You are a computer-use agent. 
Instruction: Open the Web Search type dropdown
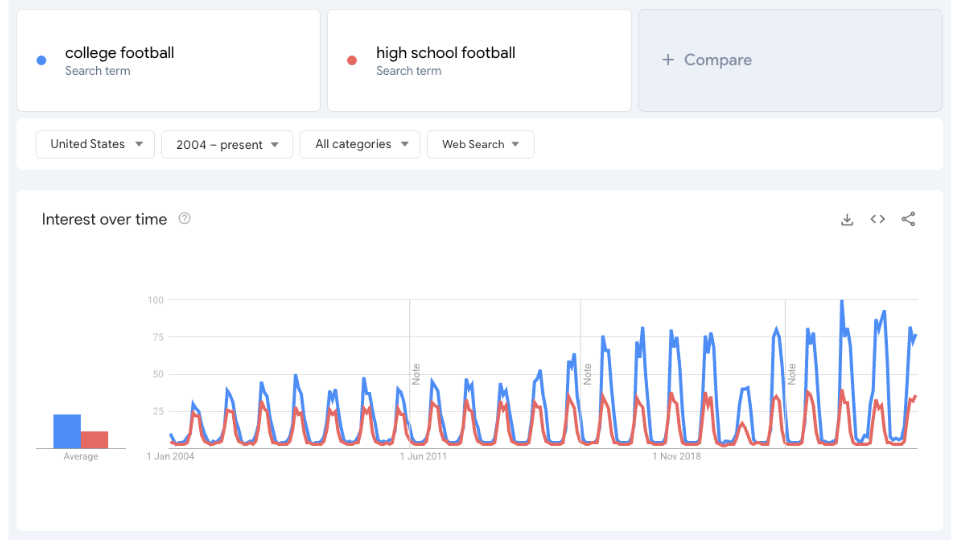(480, 144)
